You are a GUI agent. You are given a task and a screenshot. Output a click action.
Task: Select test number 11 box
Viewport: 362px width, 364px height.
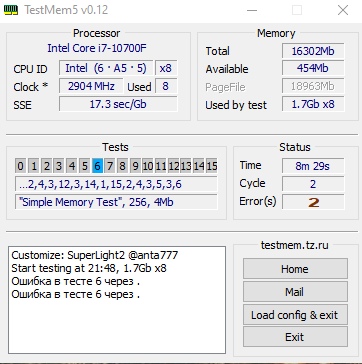161,166
